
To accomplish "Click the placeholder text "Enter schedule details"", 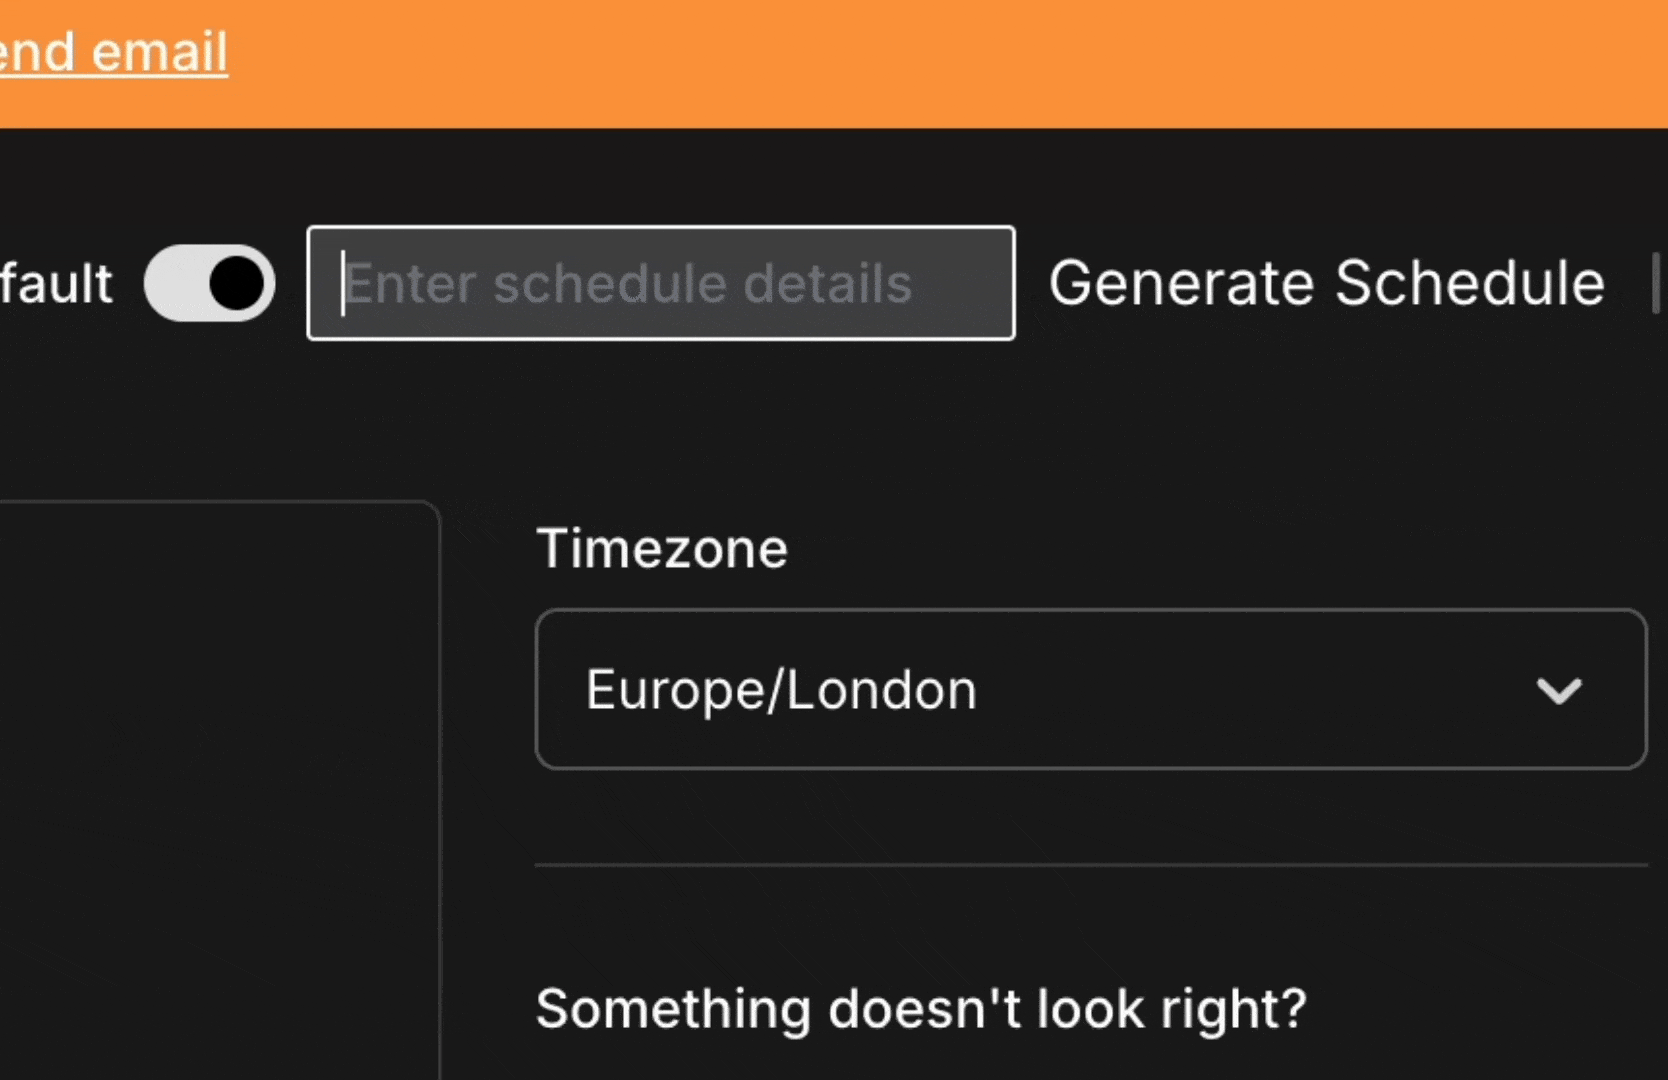I will tap(628, 283).
